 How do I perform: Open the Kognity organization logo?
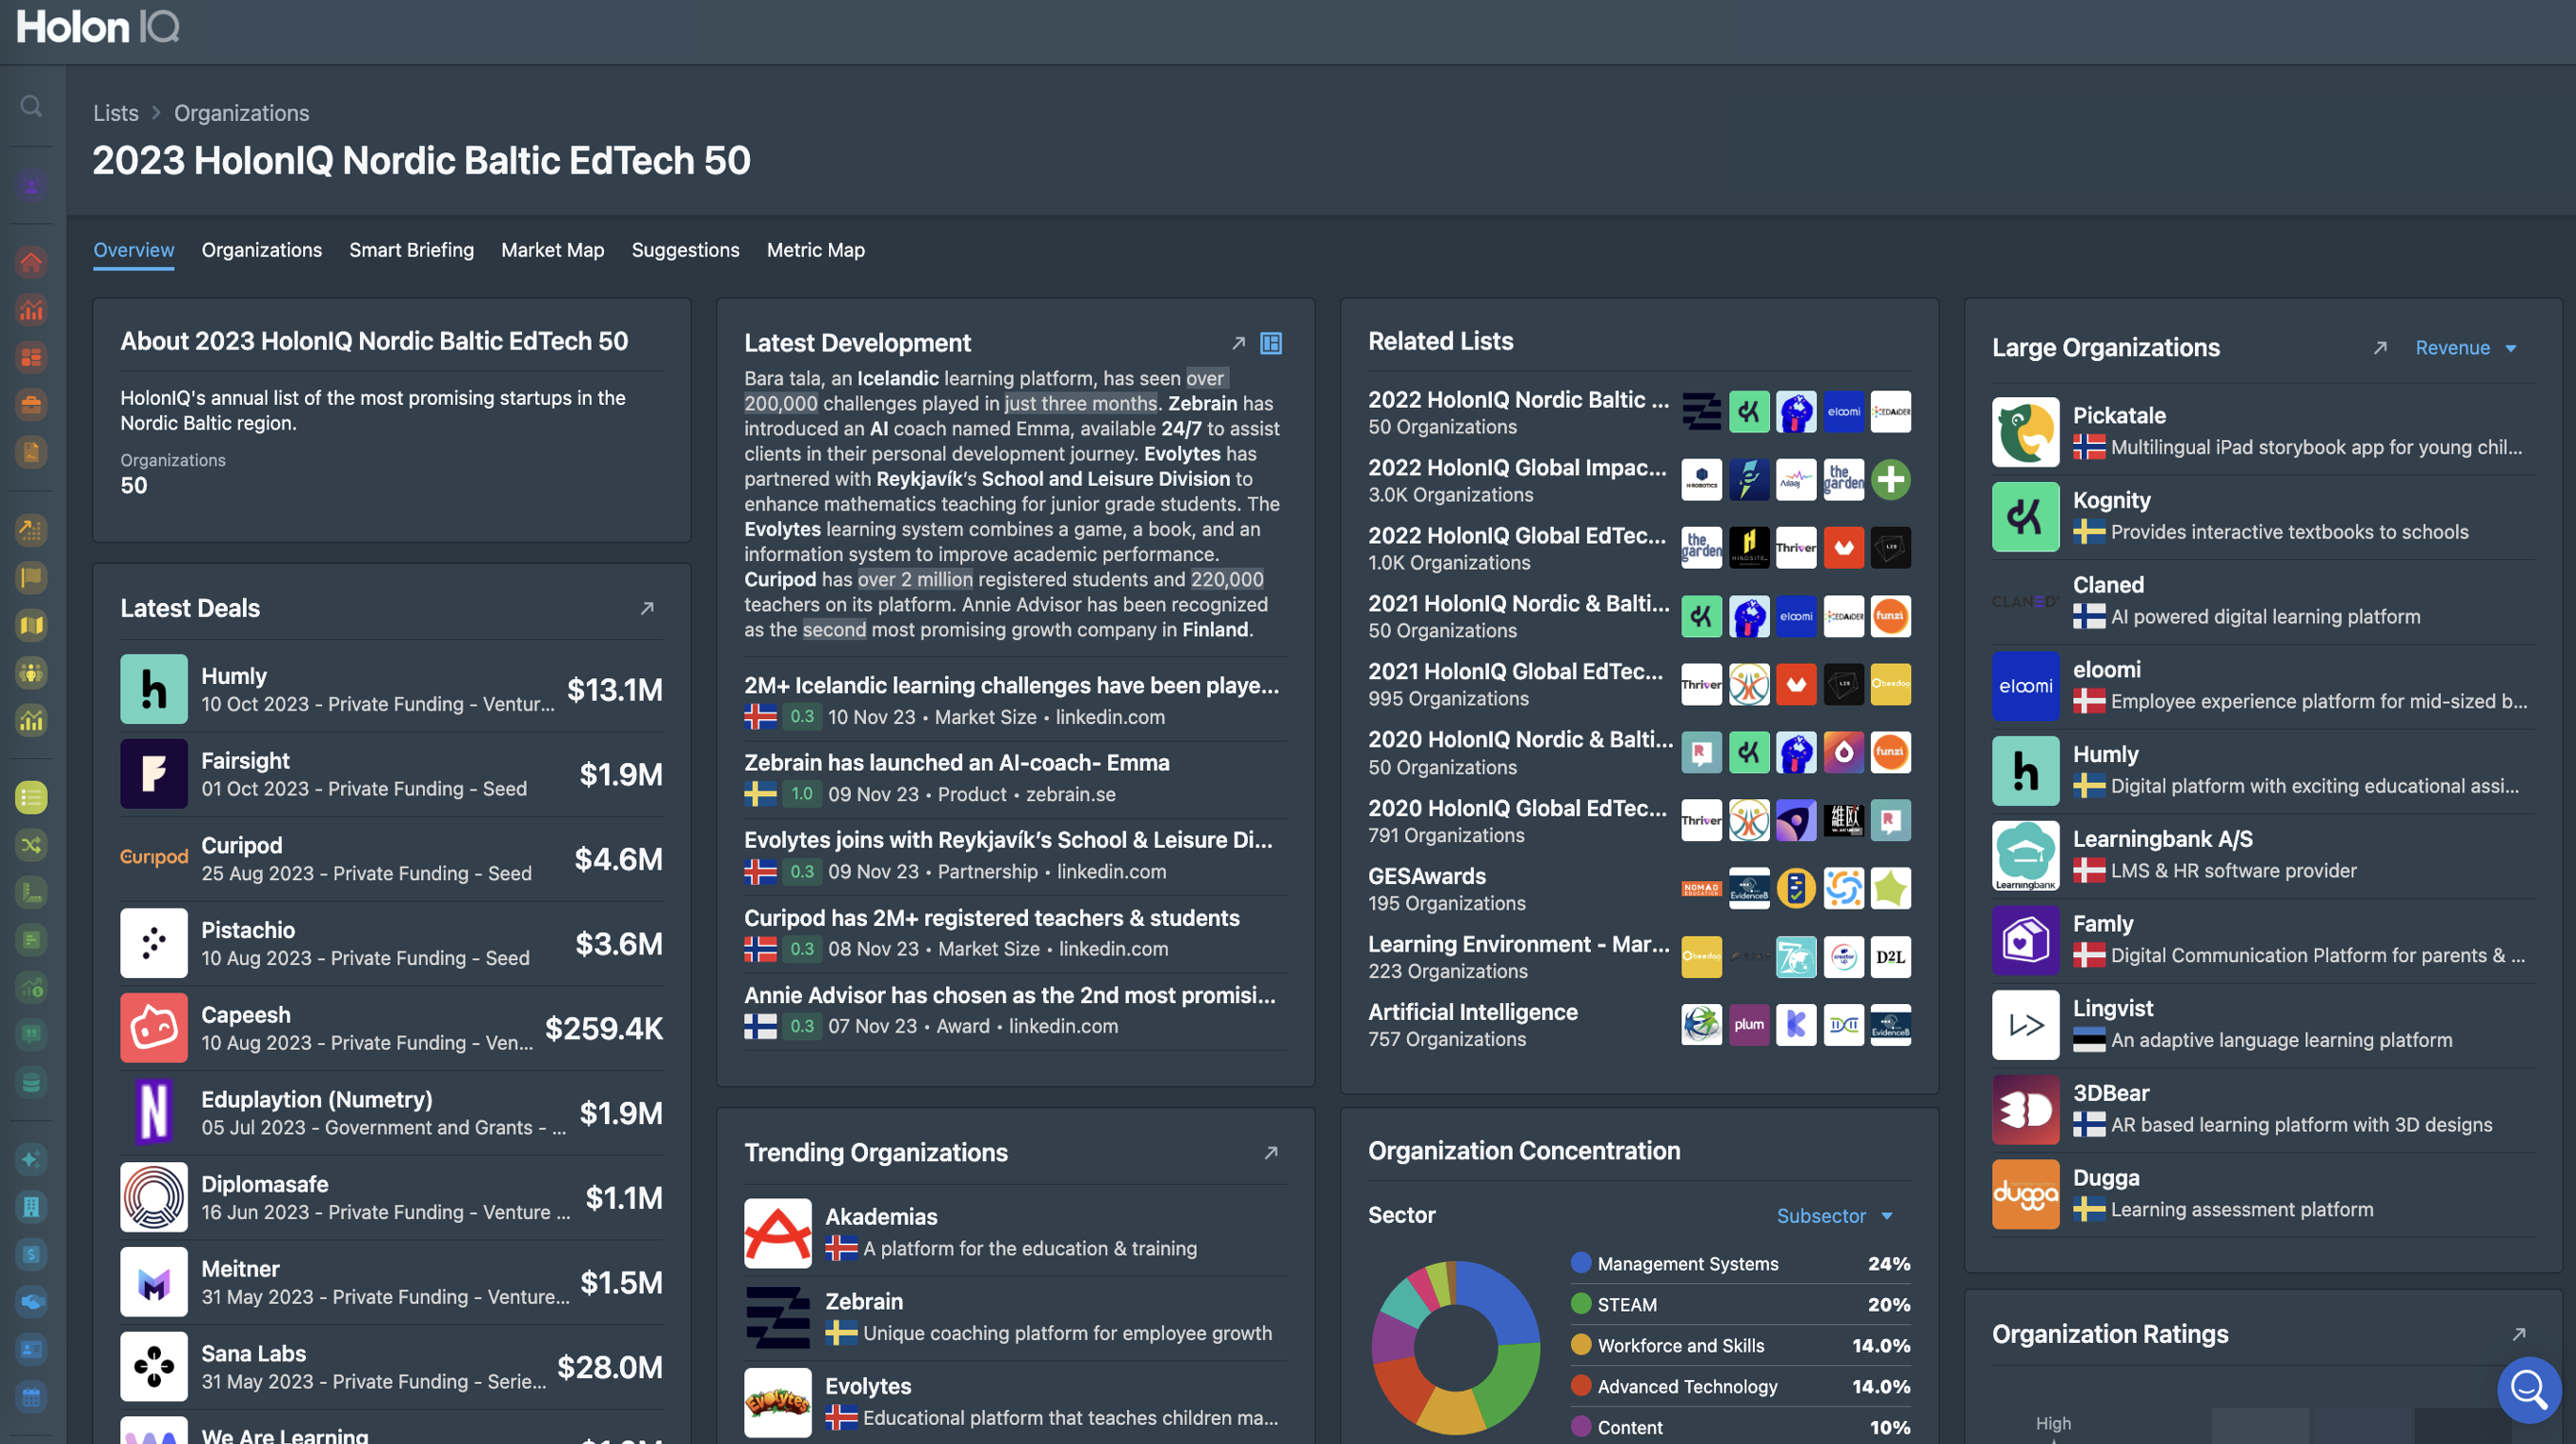(x=2025, y=517)
